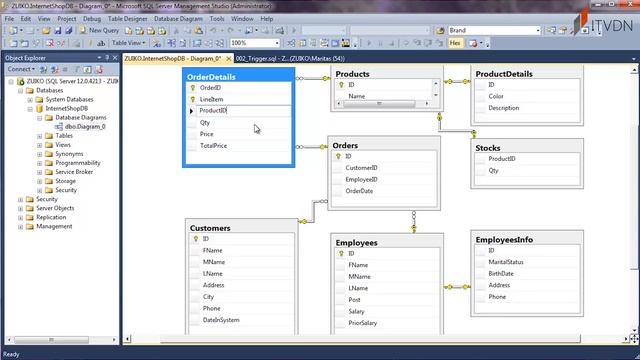This screenshot has height=360, width=640.
Task: Click the Save All toolbar icon
Action: coord(69,31)
